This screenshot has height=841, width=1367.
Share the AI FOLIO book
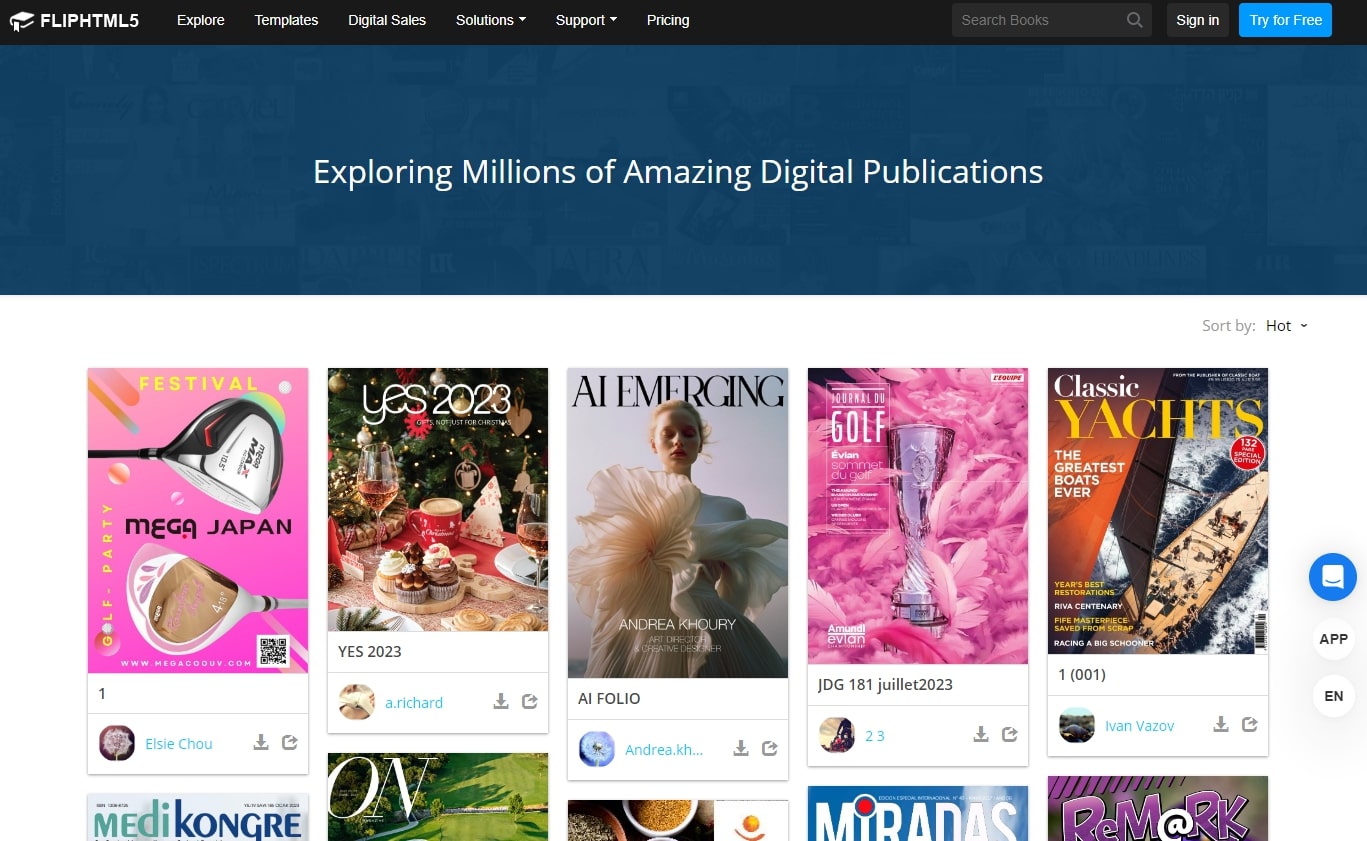tap(770, 748)
